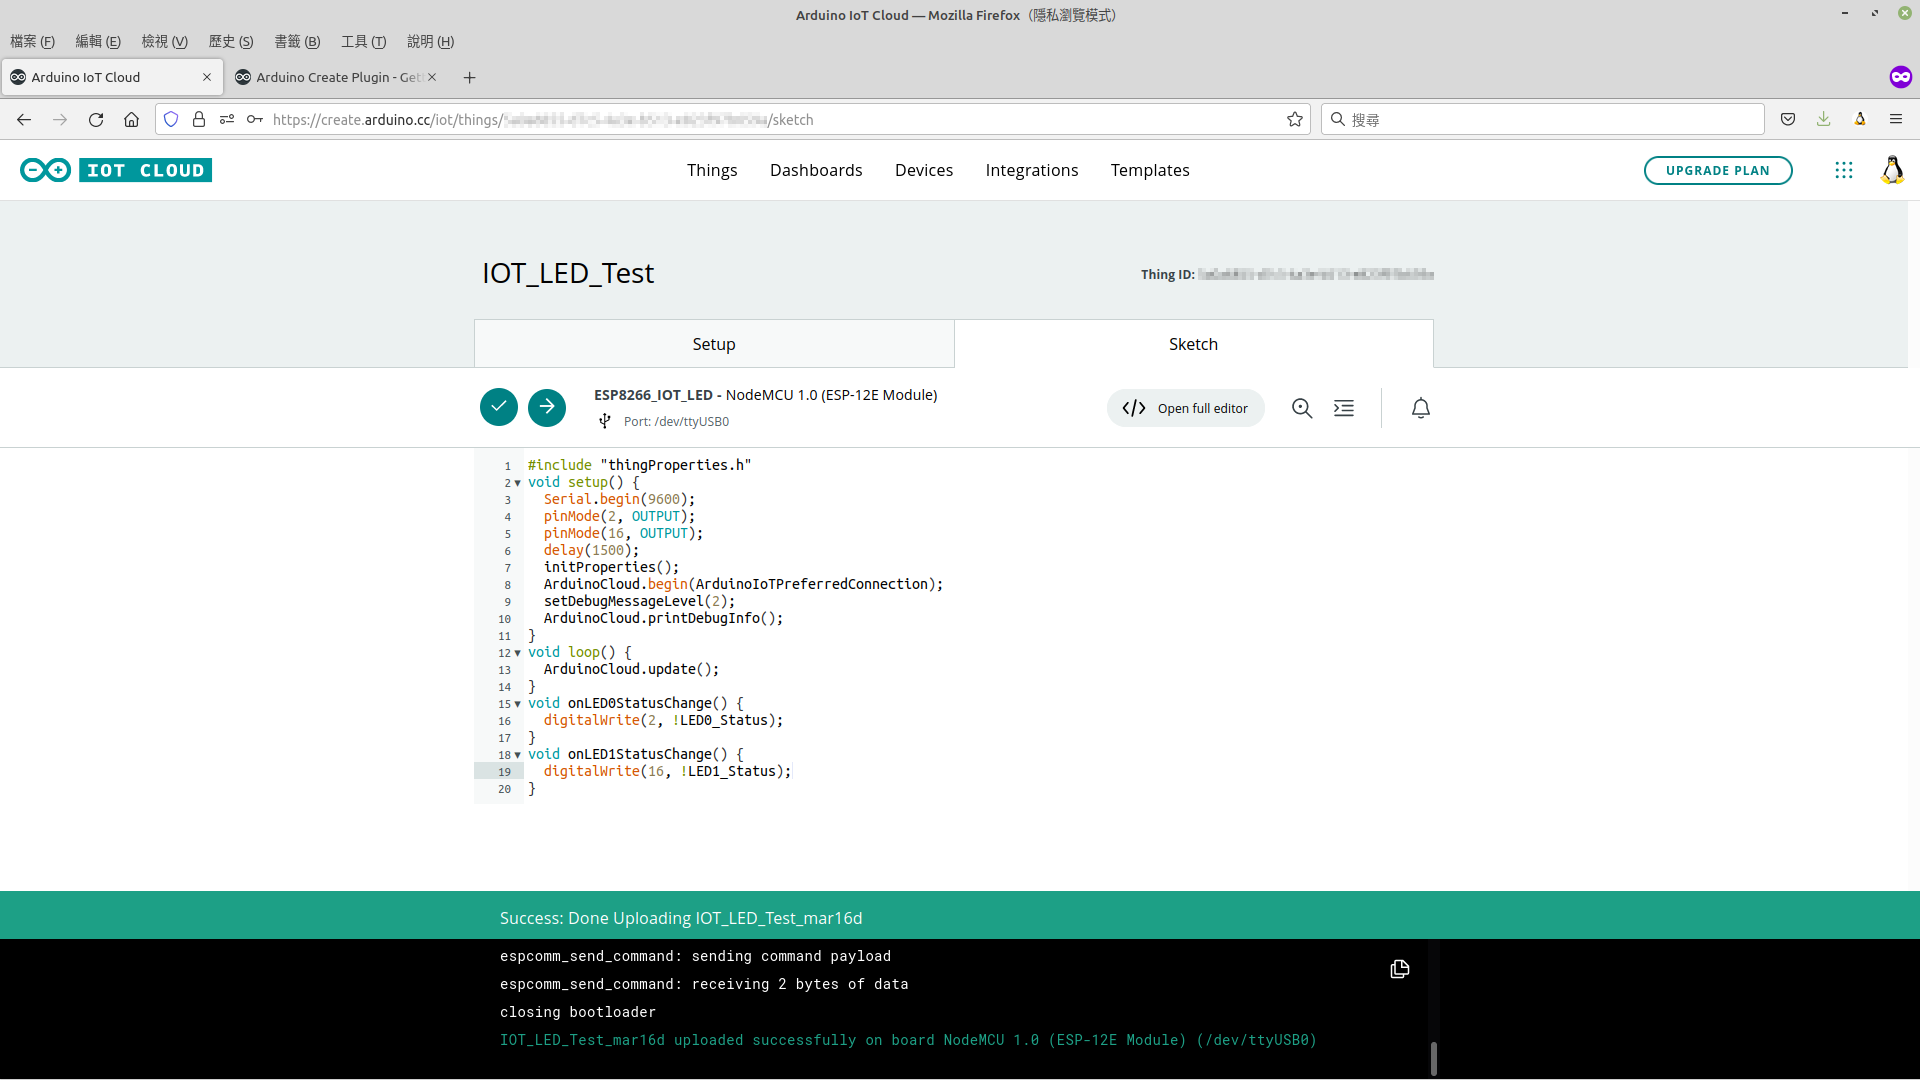This screenshot has height=1080, width=1920.
Task: Click the Upload arrow button
Action: coord(547,407)
